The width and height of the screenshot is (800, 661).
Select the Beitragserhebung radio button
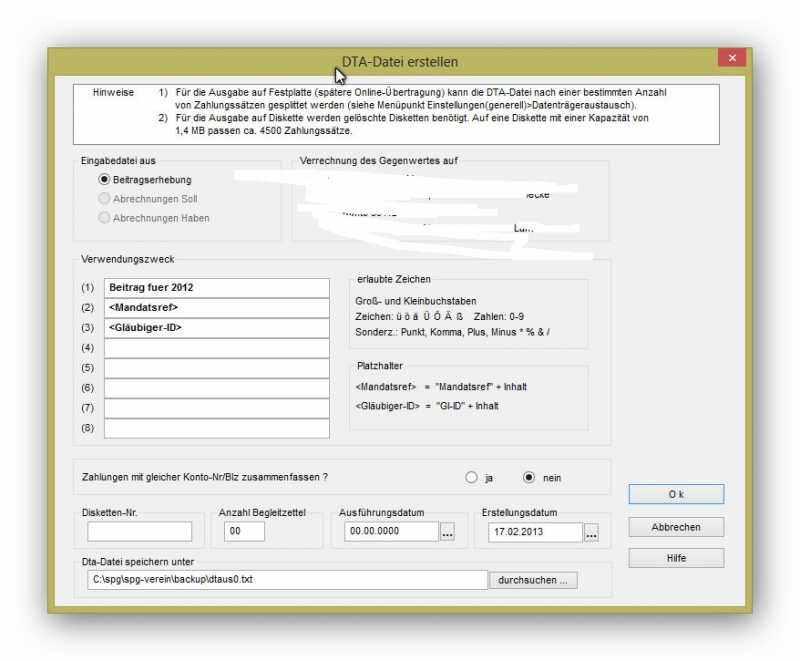104,180
